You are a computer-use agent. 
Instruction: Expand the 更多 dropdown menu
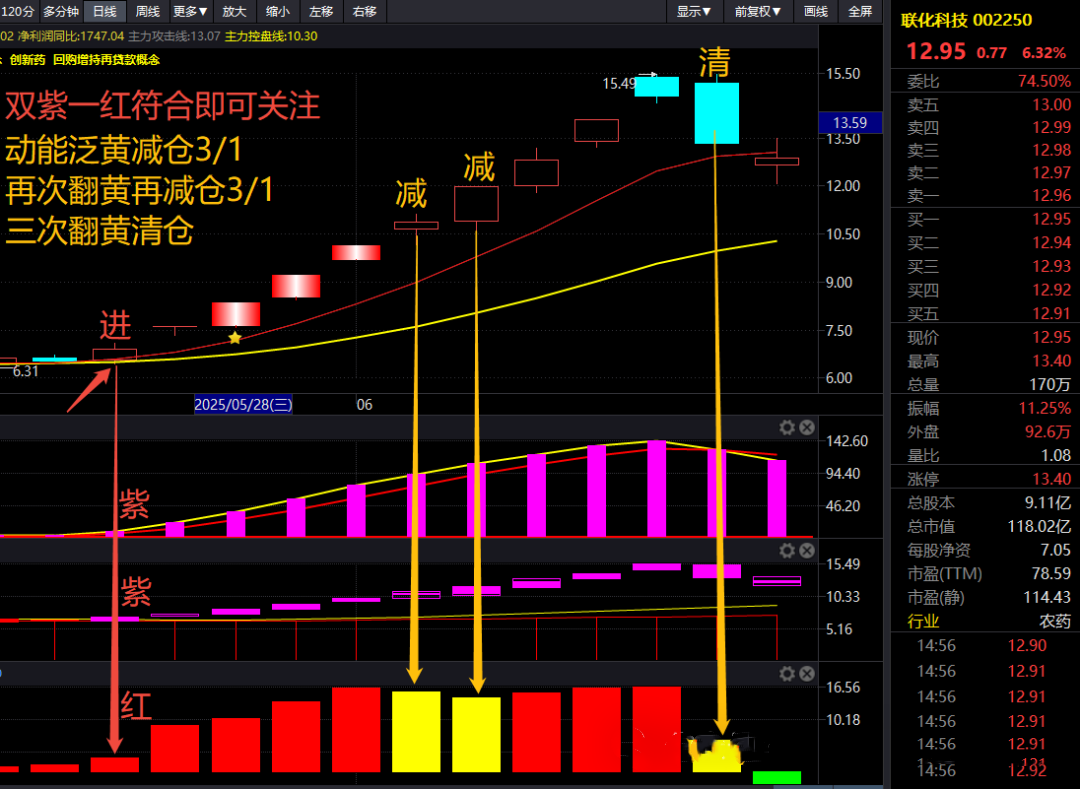[190, 12]
